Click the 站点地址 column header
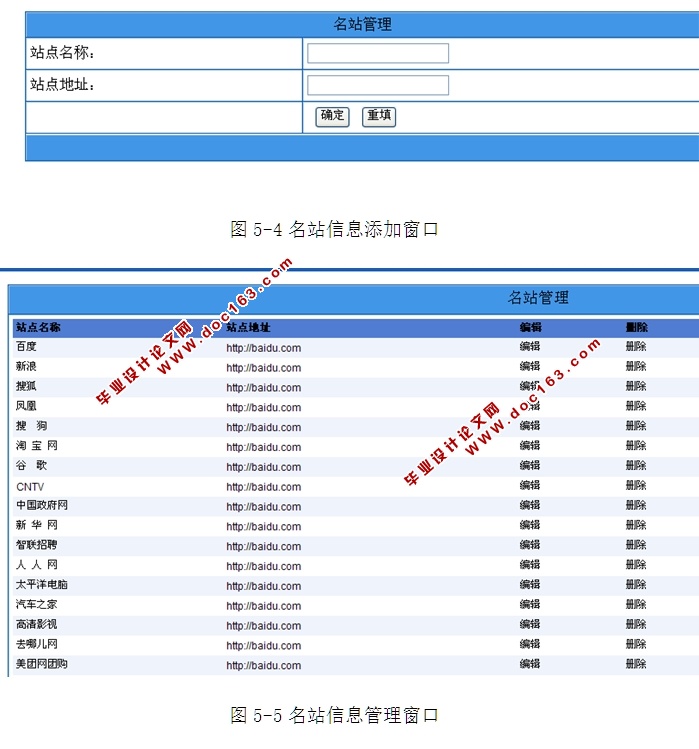The image size is (699, 749). pos(248,328)
